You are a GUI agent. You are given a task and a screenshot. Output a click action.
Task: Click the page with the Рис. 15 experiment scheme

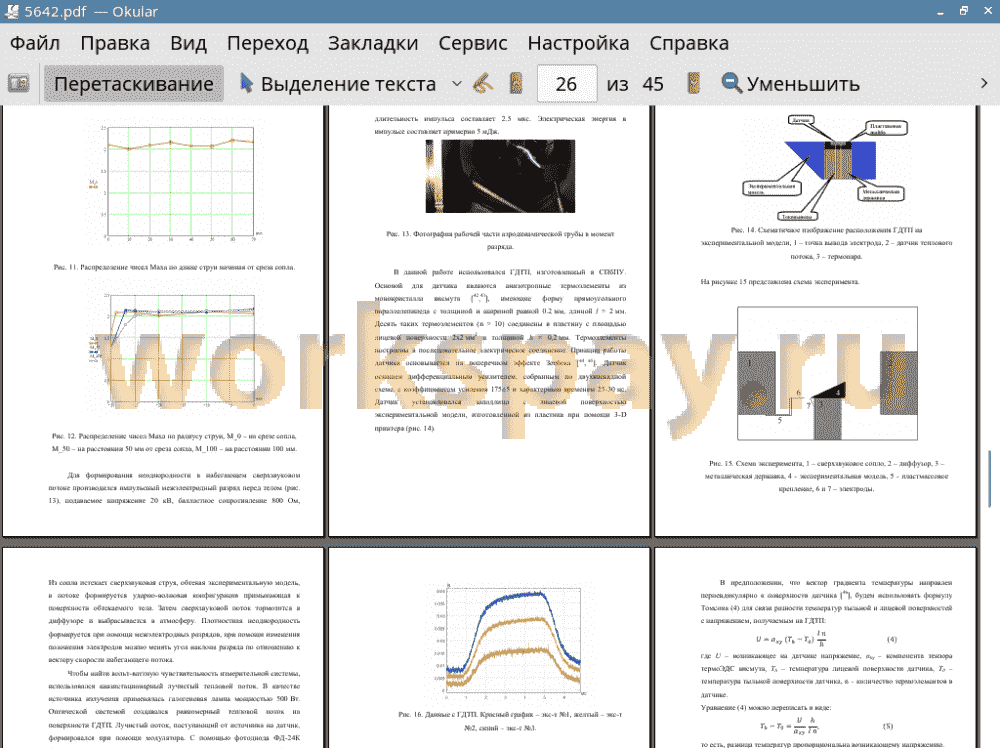[816, 321]
